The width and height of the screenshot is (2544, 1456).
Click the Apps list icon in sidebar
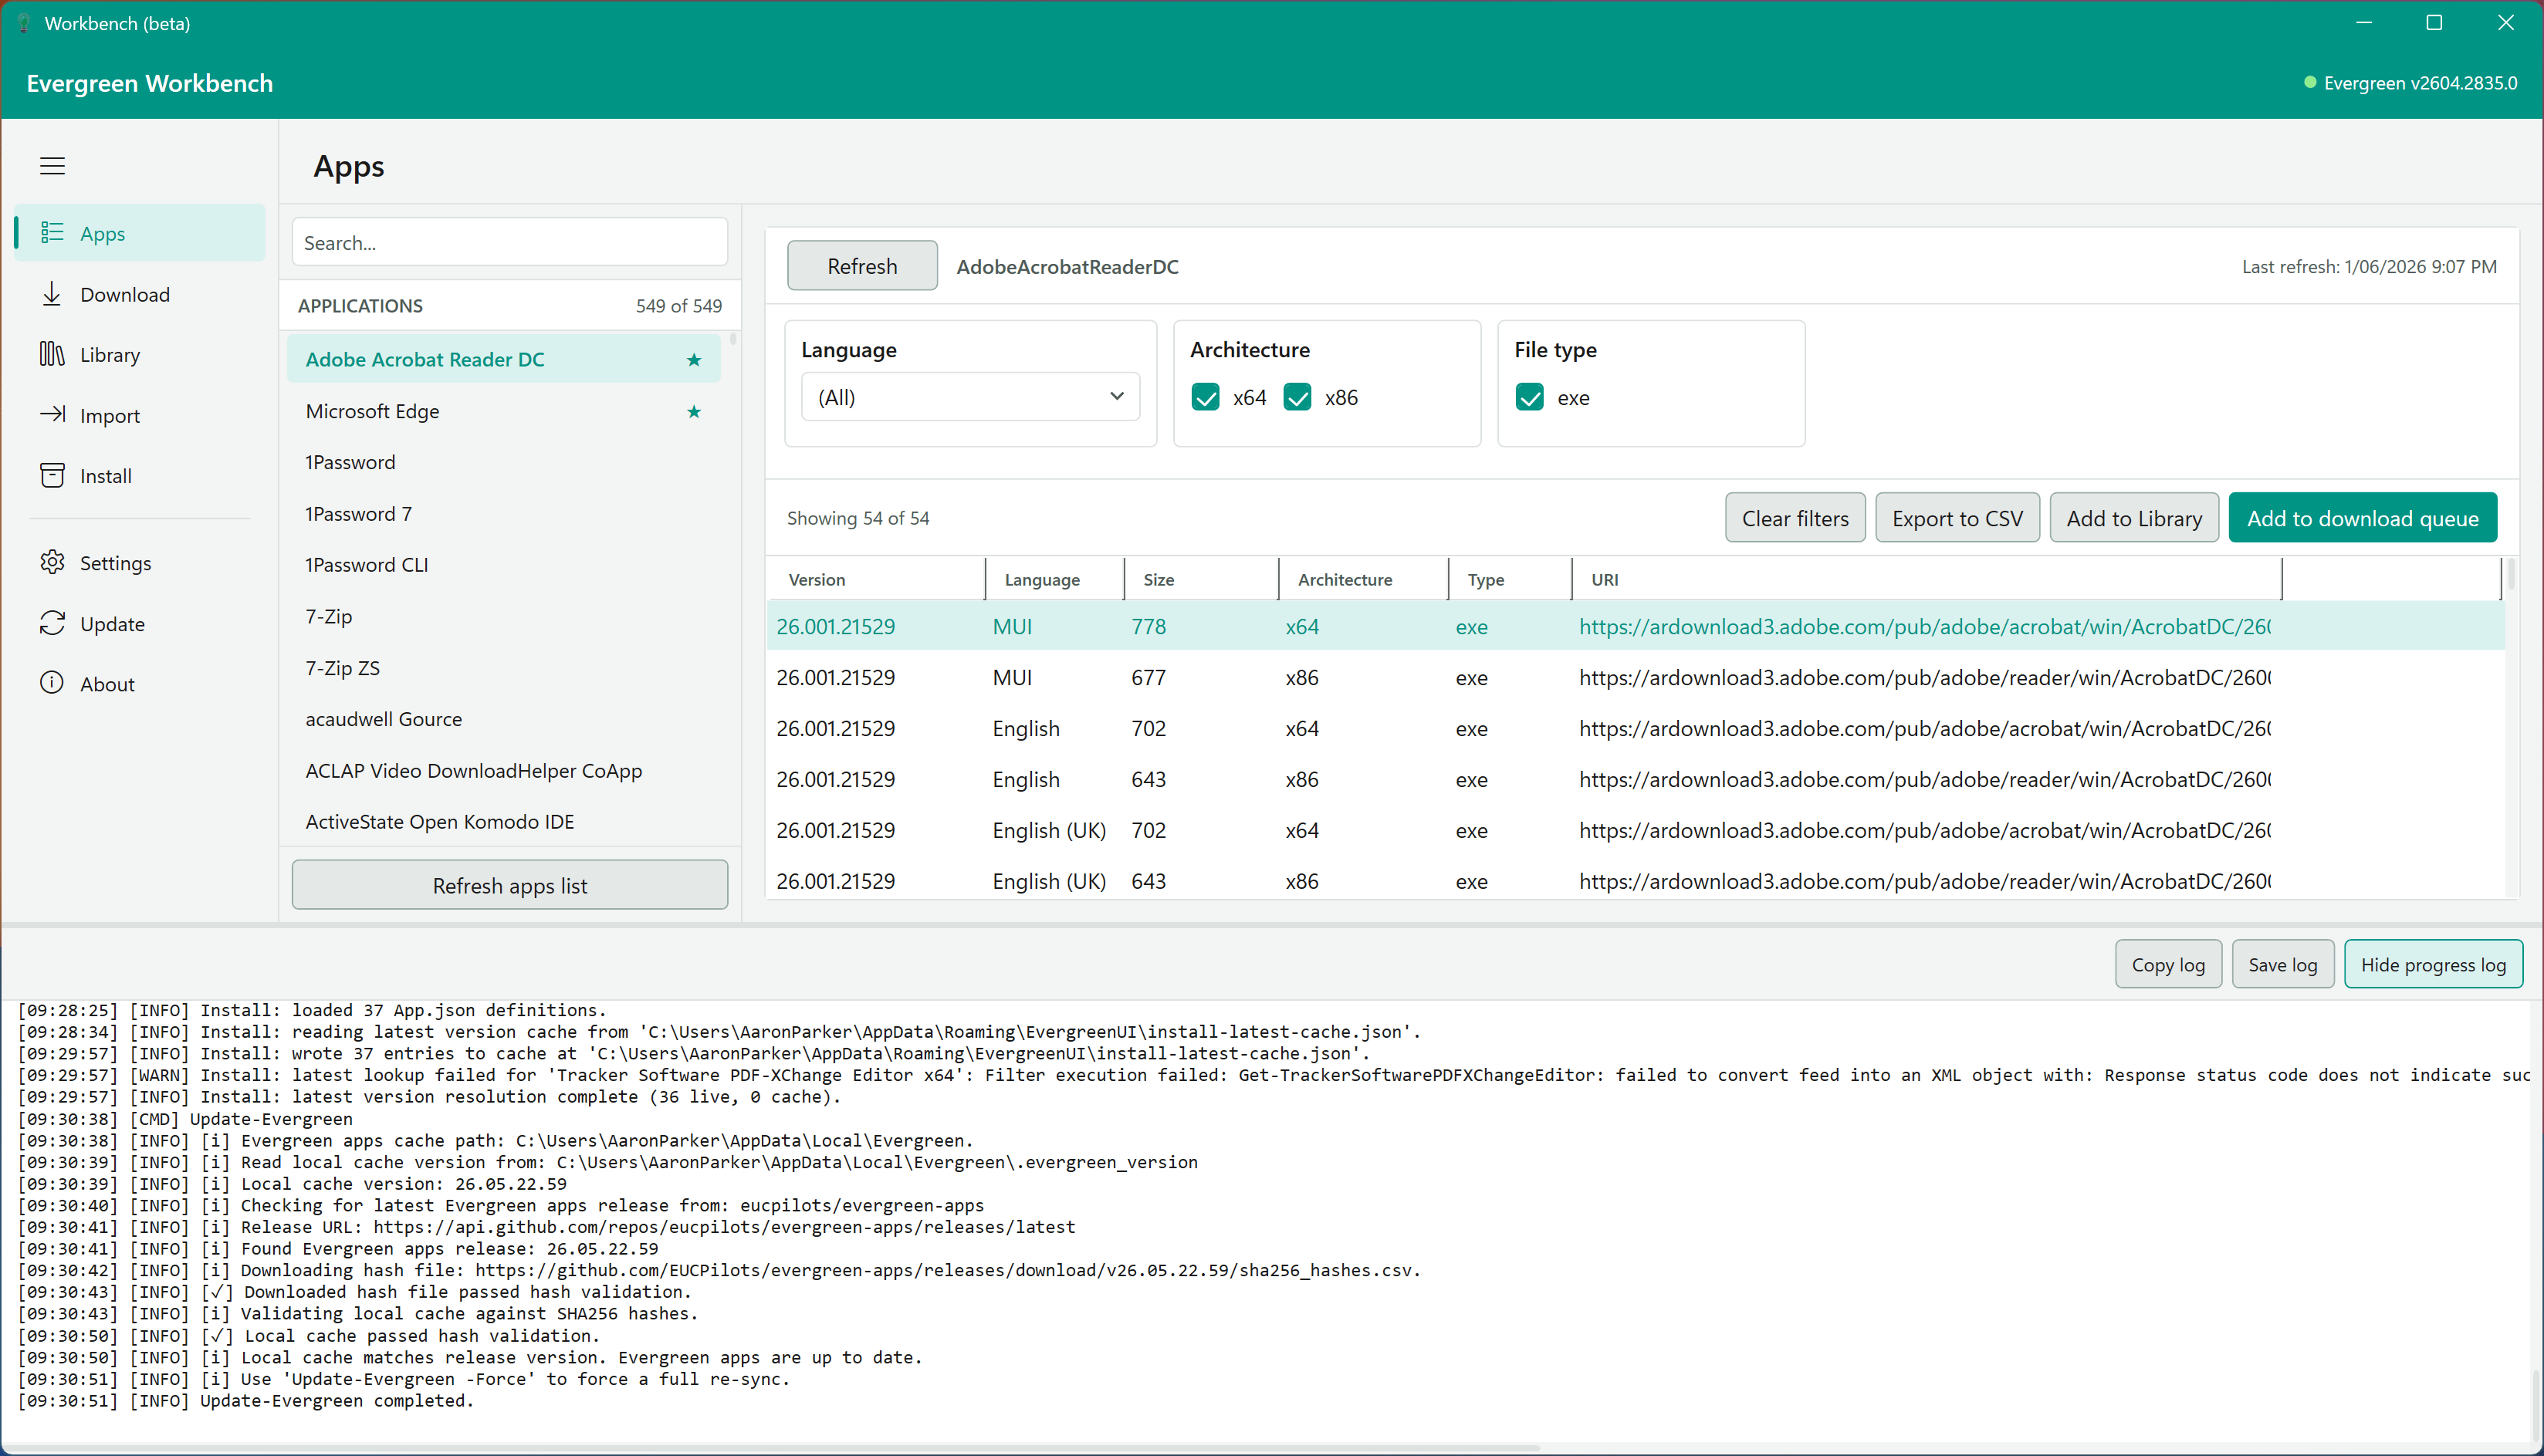pyautogui.click(x=52, y=233)
